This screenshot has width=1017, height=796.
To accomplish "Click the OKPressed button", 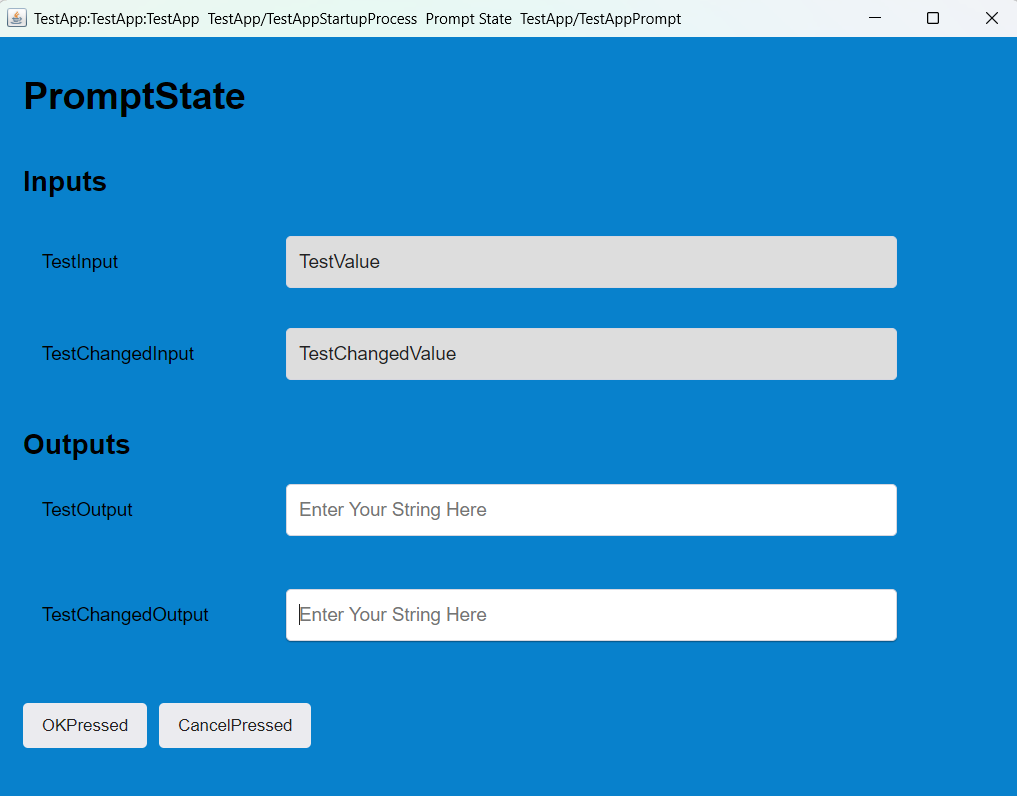I will point(85,725).
